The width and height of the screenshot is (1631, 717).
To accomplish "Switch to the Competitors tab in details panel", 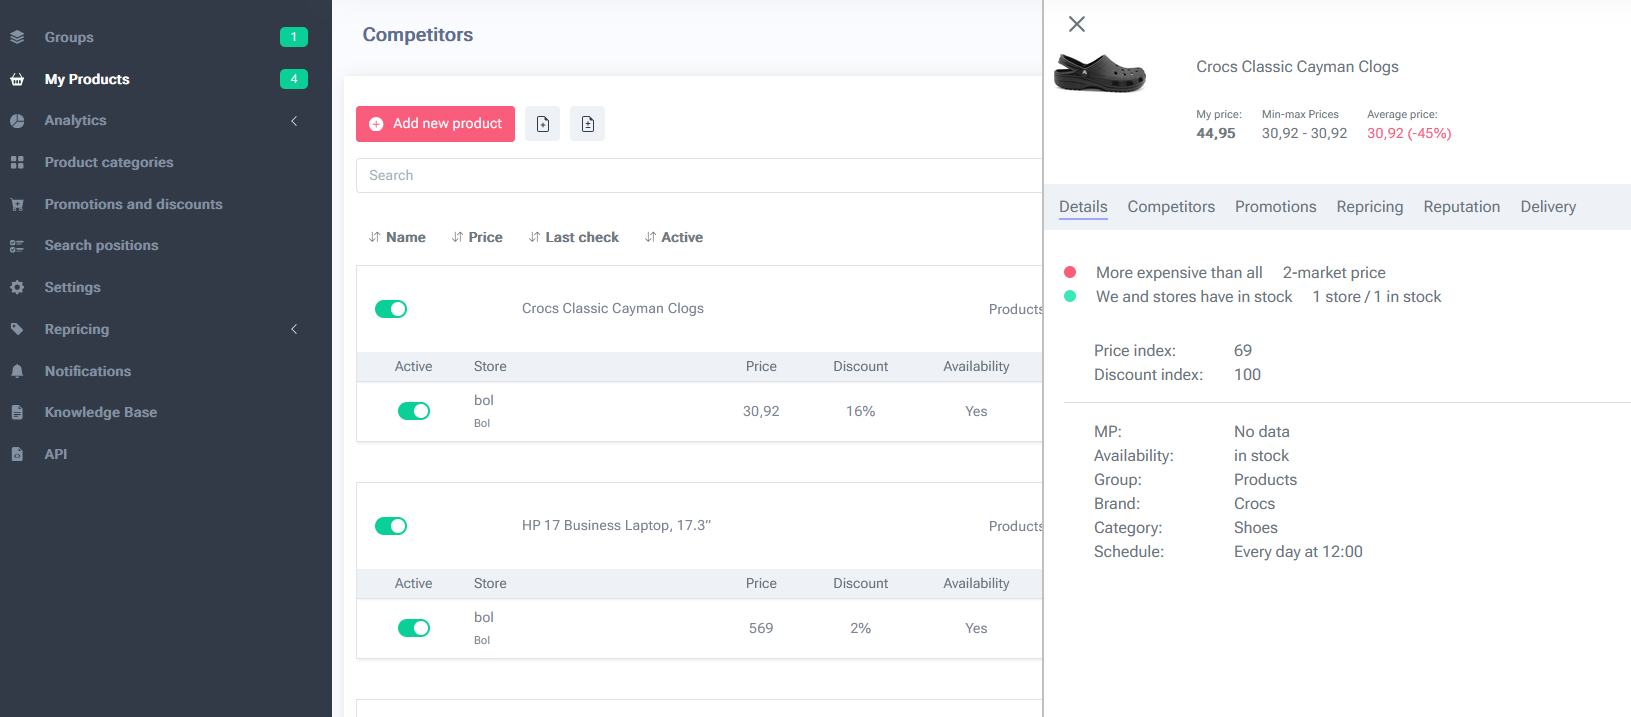I will point(1171,207).
